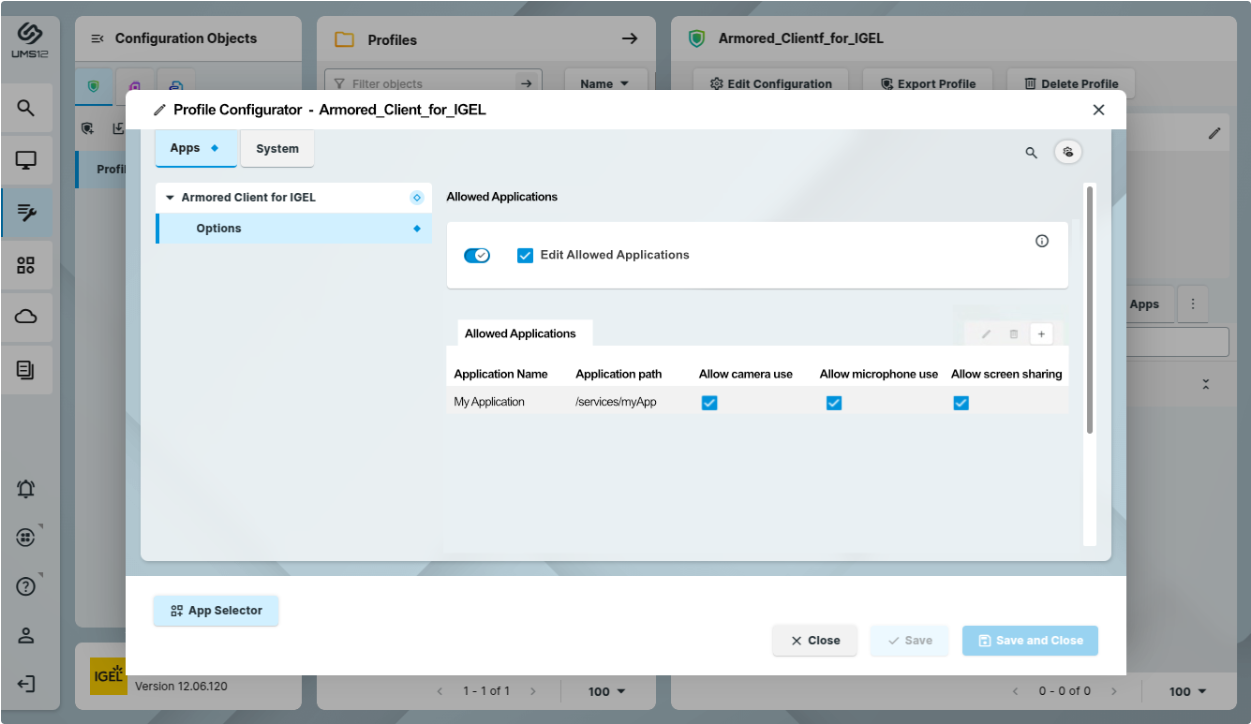
Task: Click the cloud icon in left sidebar
Action: pyautogui.click(x=26, y=317)
